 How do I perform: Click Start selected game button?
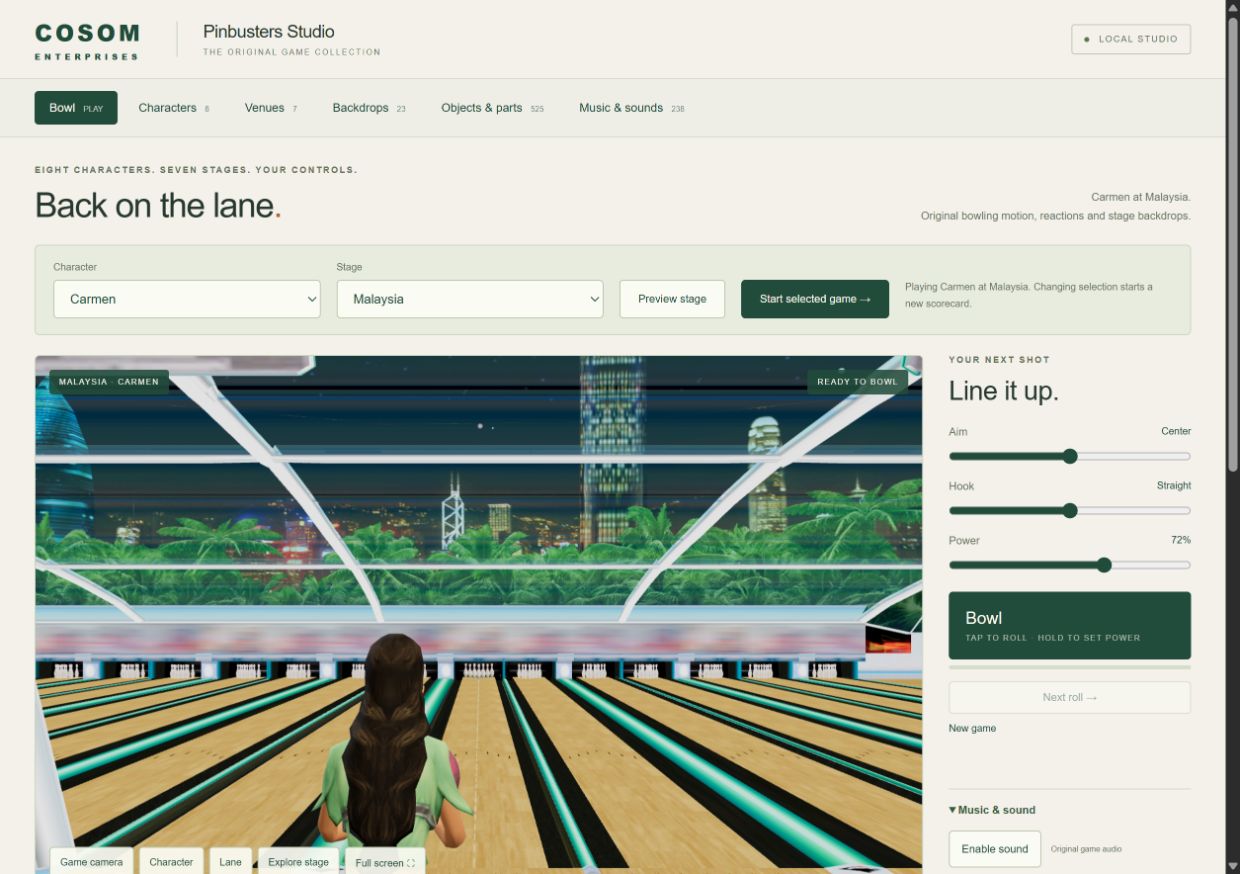815,299
